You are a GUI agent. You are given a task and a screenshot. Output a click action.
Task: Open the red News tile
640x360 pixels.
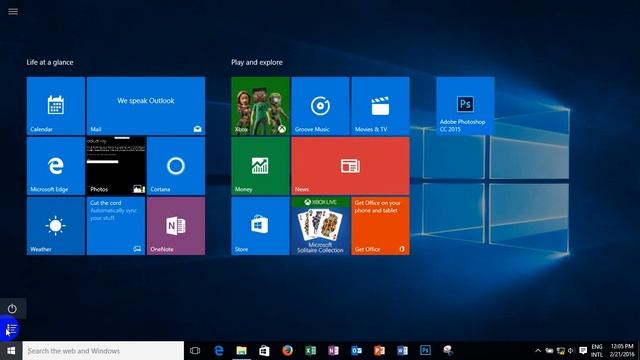(350, 166)
